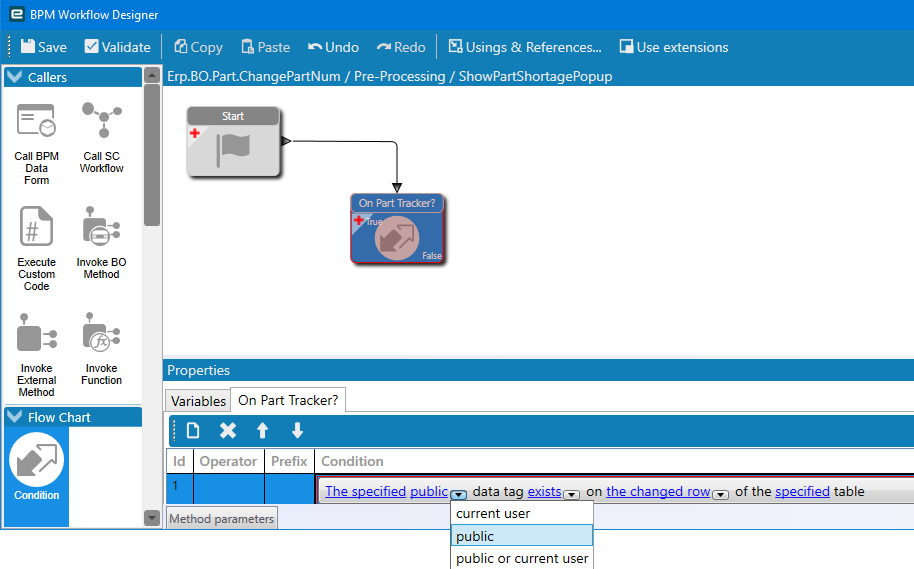Click the Prefix cell of row 1
The width and height of the screenshot is (914, 569).
pyautogui.click(x=289, y=489)
